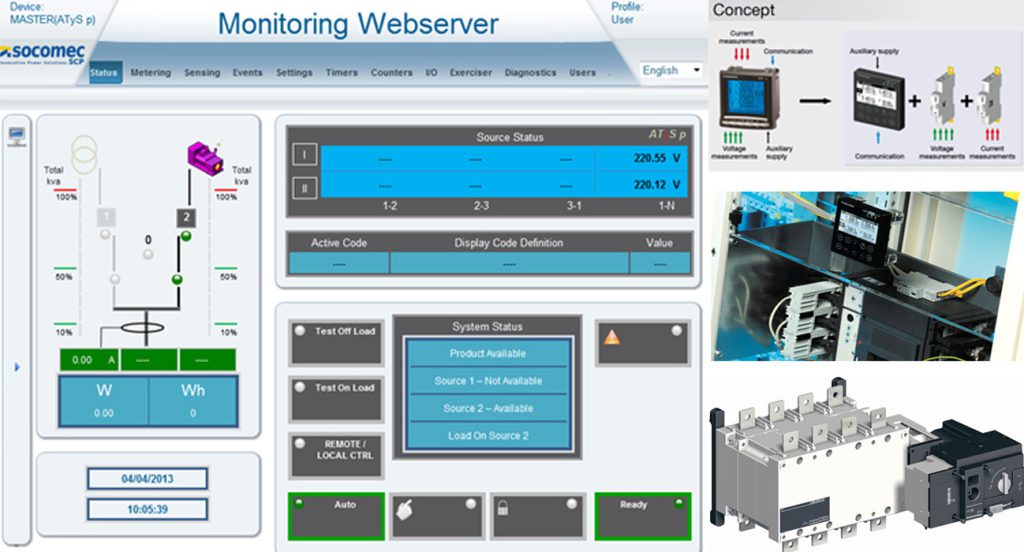This screenshot has height=552, width=1024.
Task: Click the panel installation photo
Action: pos(866,276)
